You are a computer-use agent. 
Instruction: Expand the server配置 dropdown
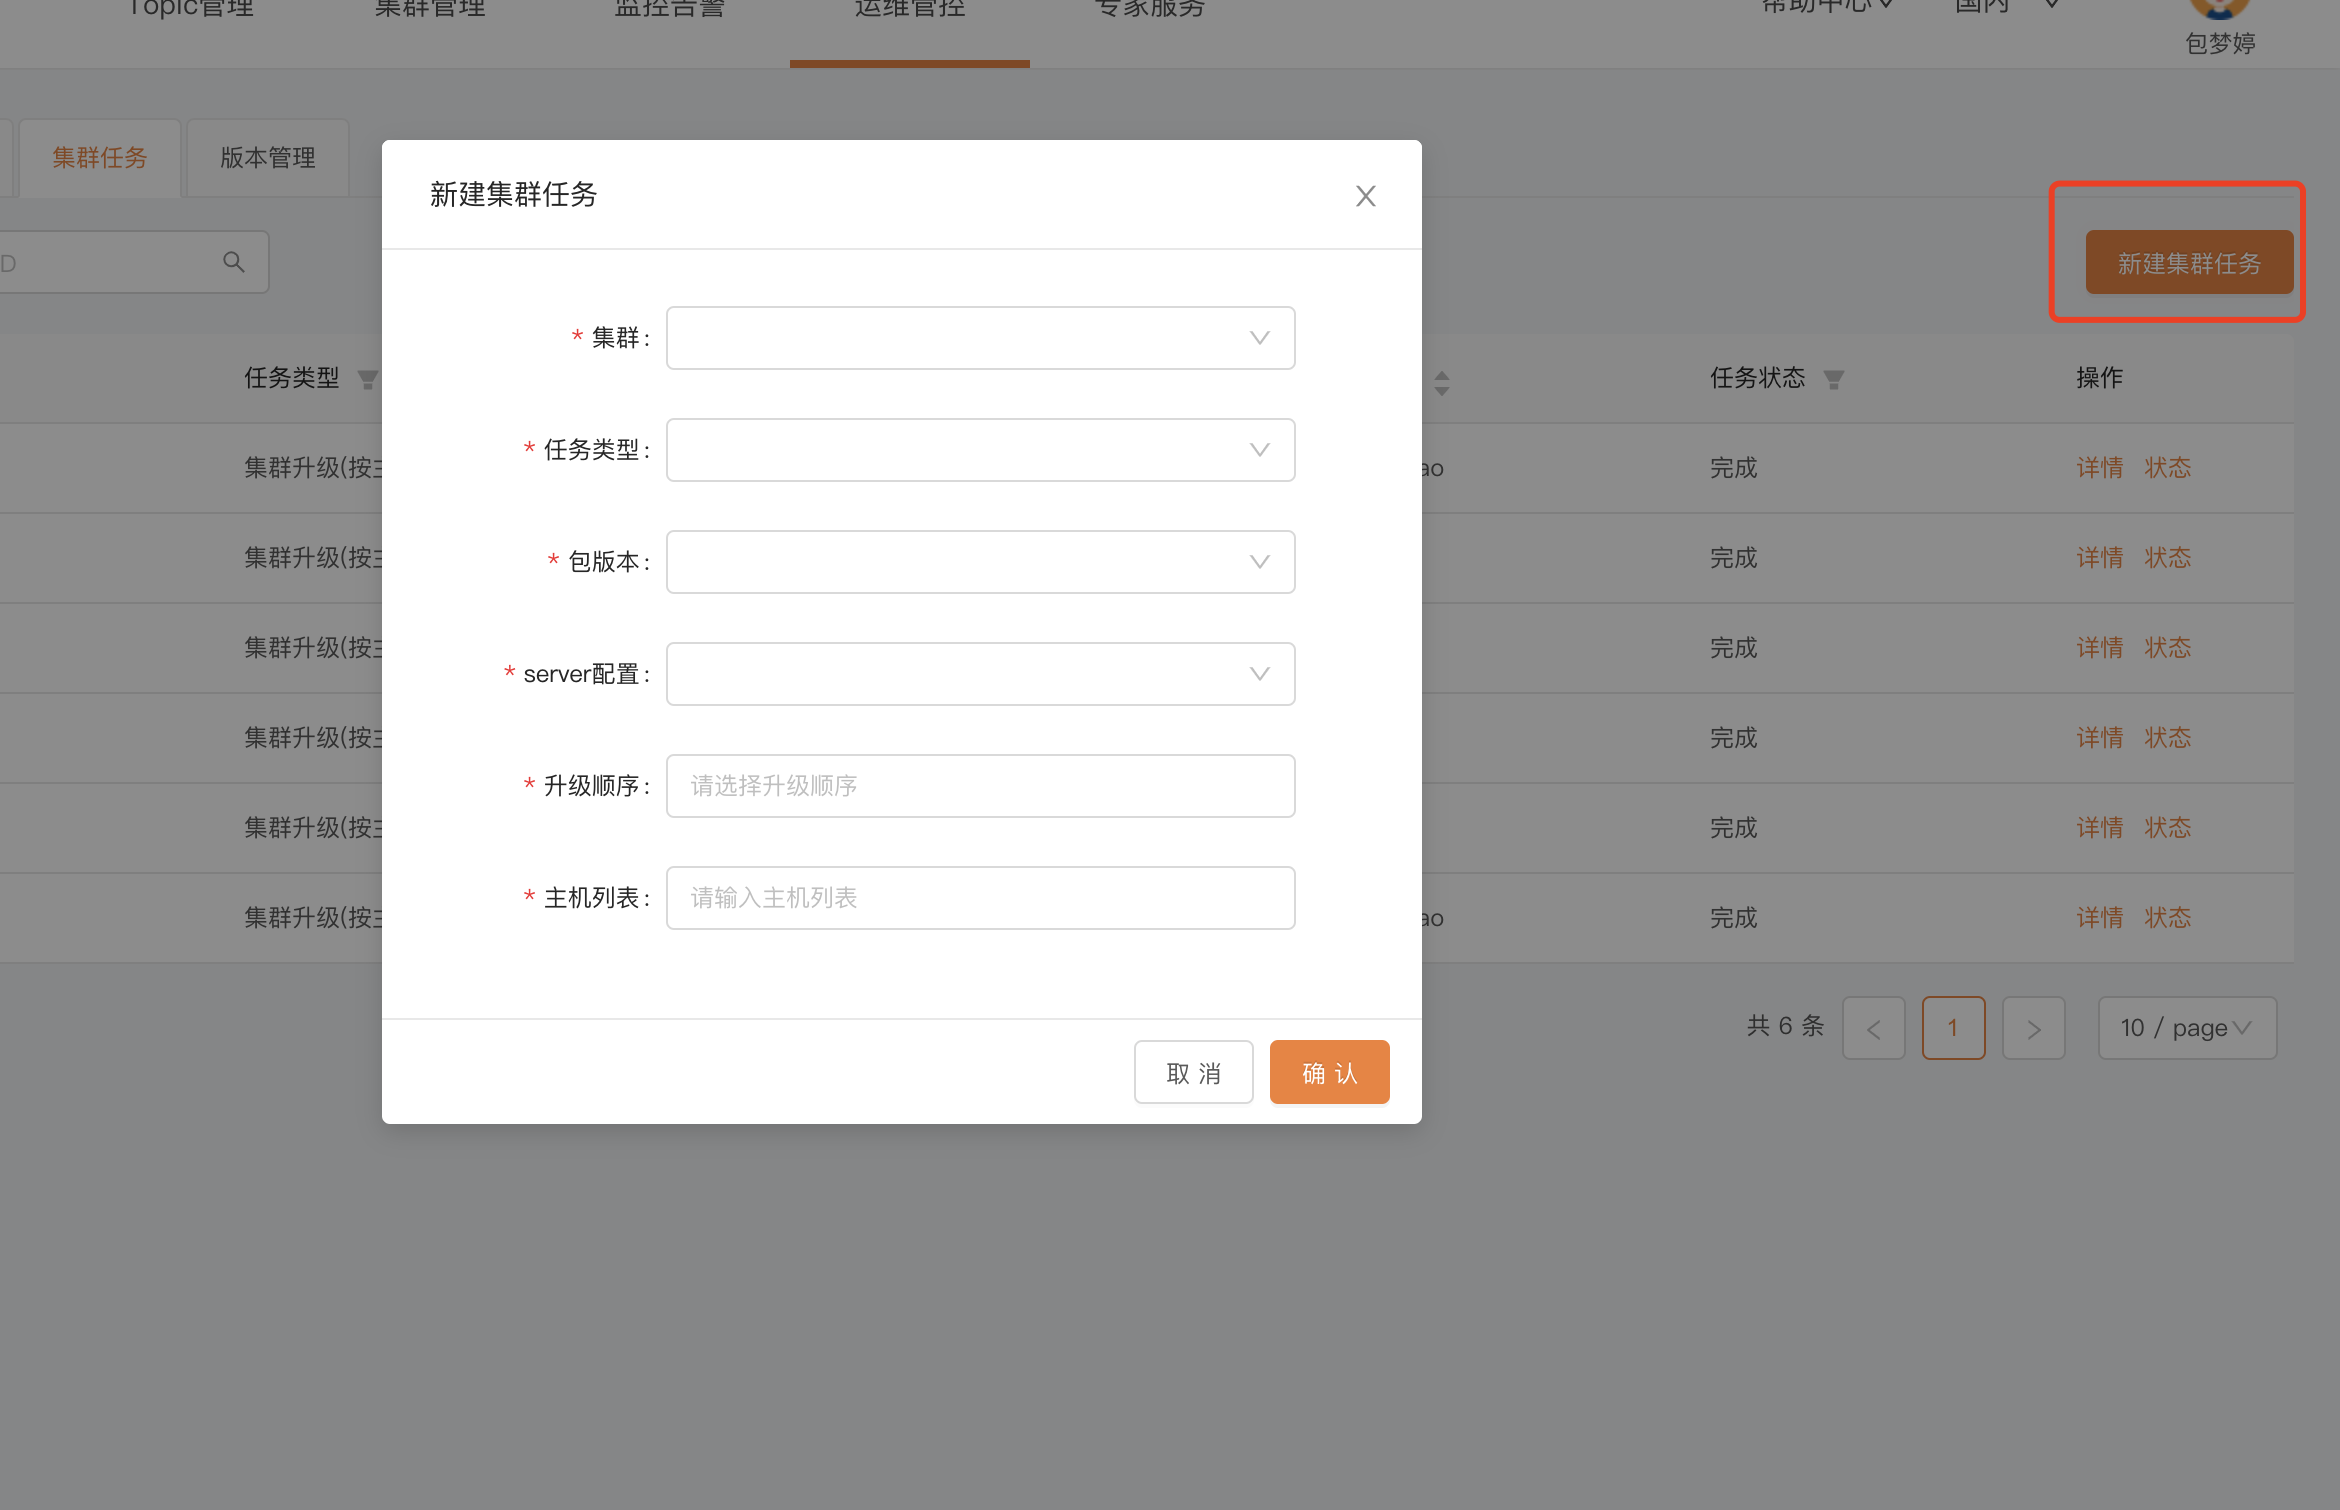point(980,674)
